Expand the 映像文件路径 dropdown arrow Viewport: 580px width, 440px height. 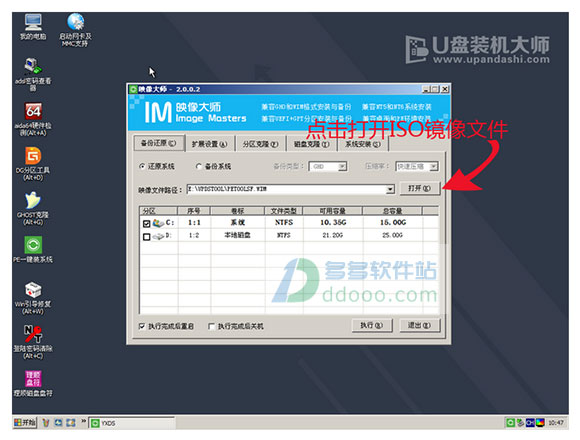[x=390, y=189]
